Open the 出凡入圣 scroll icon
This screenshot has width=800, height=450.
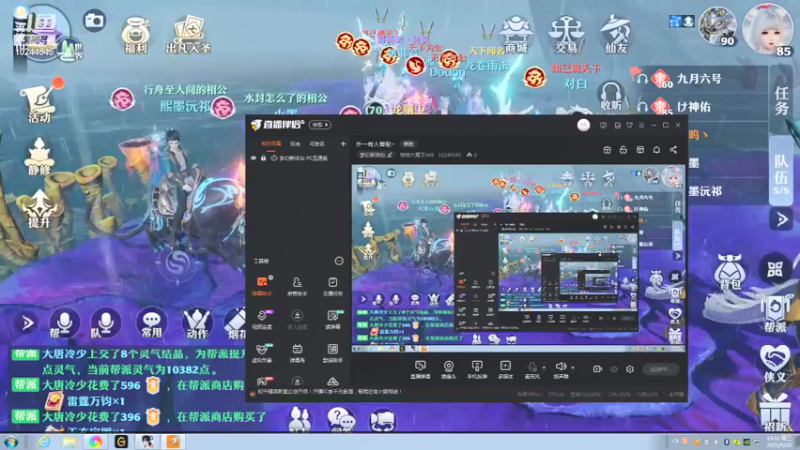click(188, 35)
